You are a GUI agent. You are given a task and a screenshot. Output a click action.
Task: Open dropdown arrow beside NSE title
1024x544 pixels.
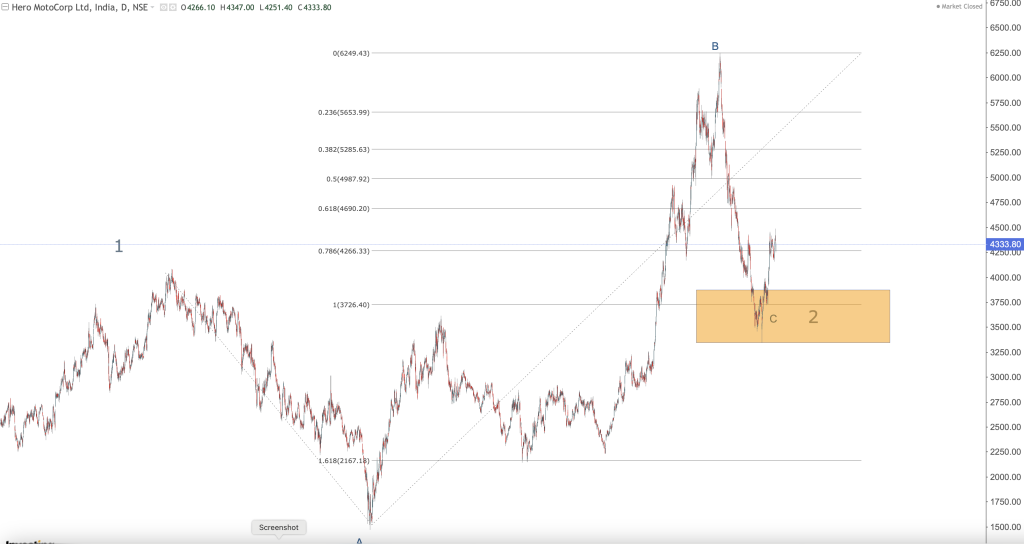point(153,8)
